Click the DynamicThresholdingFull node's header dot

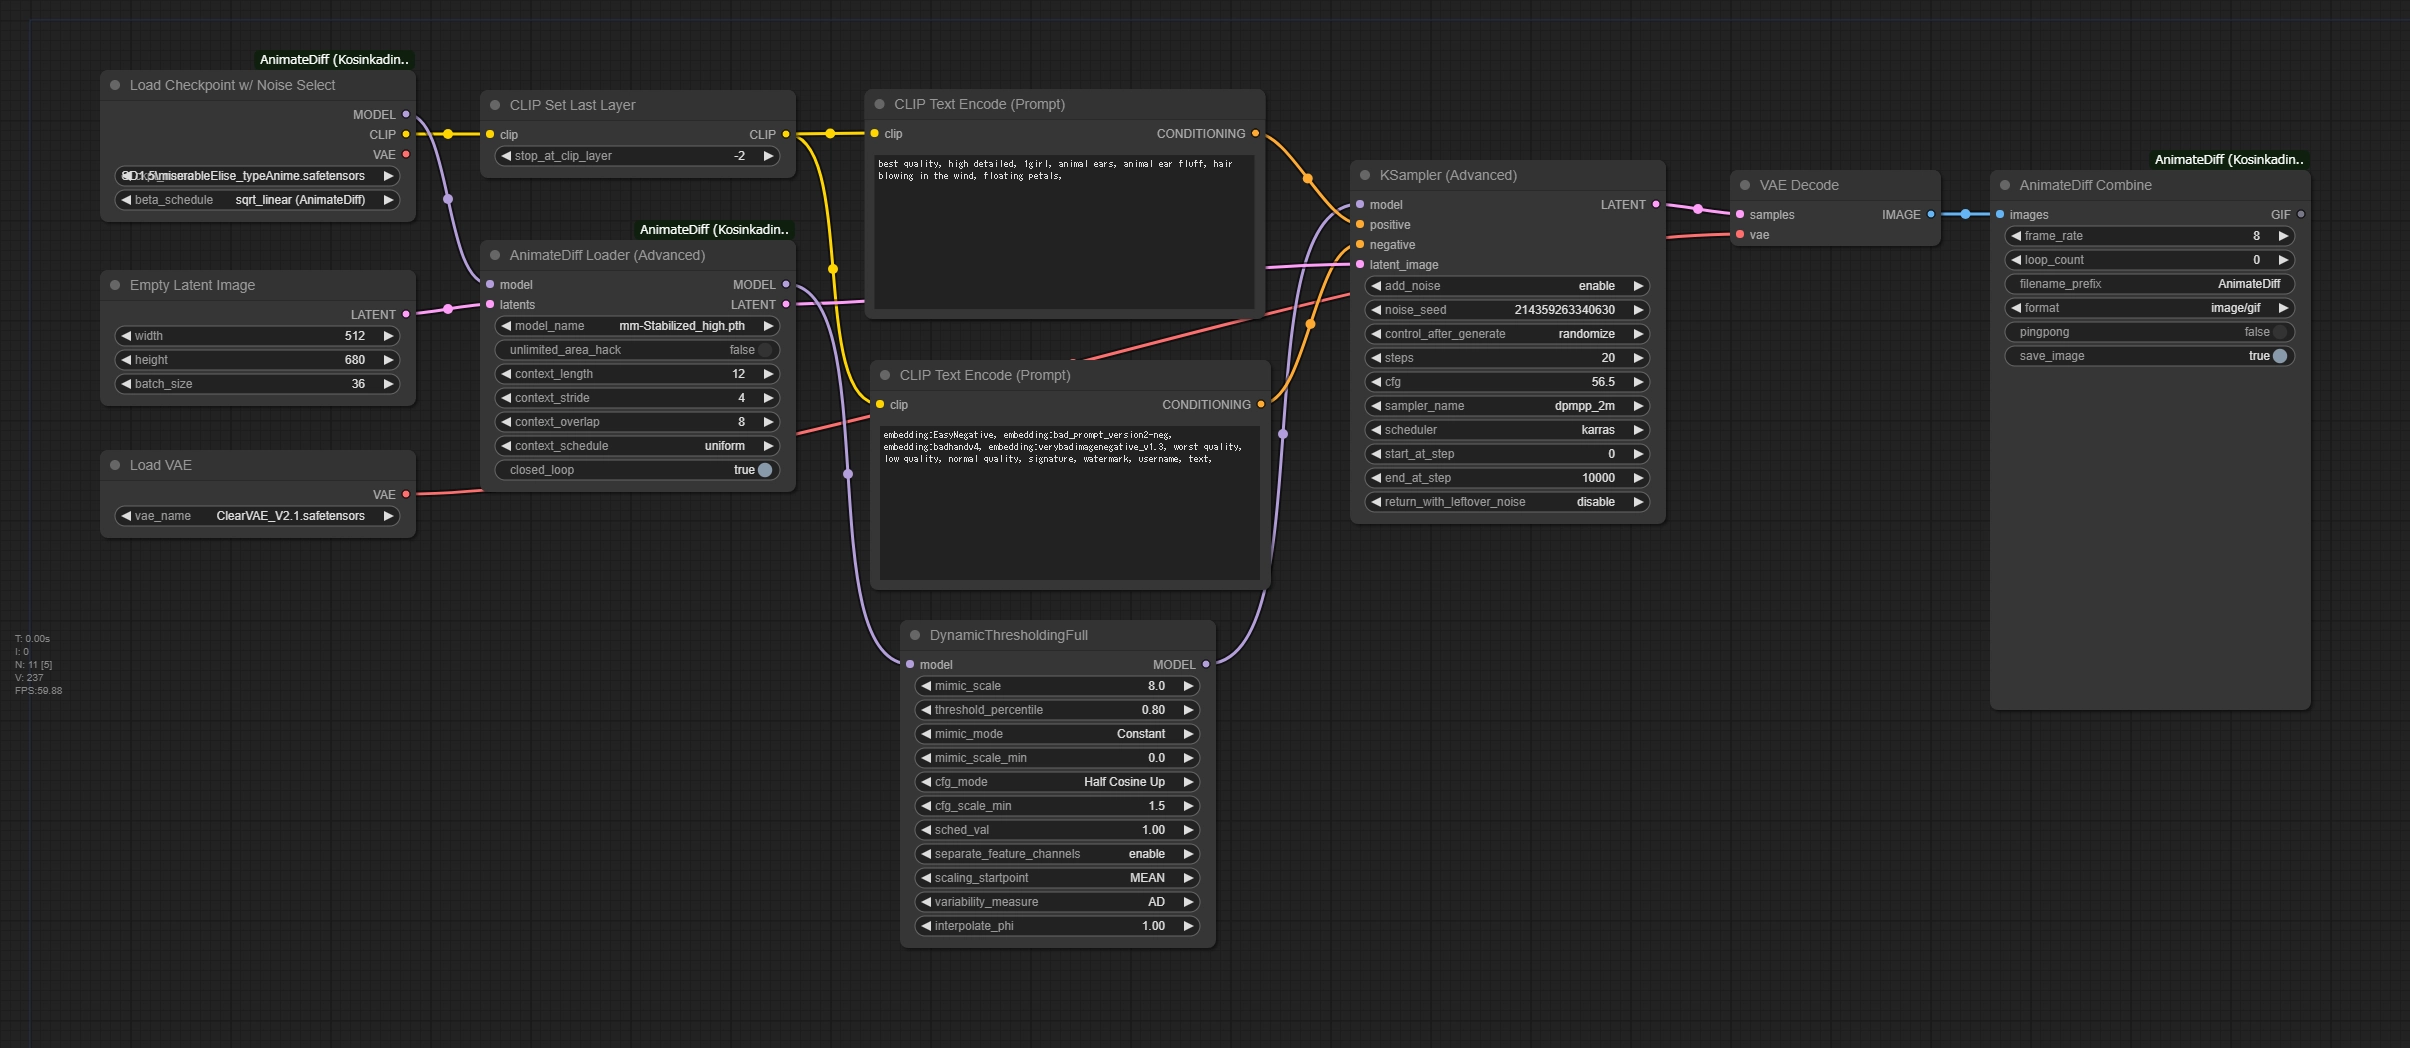point(915,635)
